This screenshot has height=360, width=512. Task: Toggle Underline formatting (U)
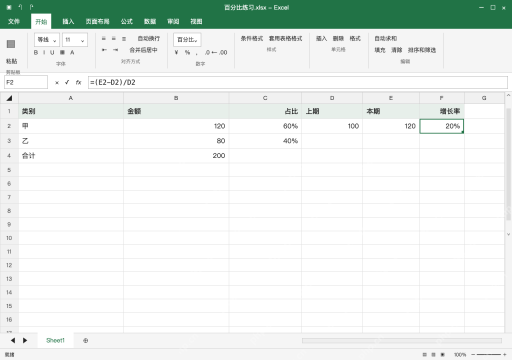click(52, 52)
